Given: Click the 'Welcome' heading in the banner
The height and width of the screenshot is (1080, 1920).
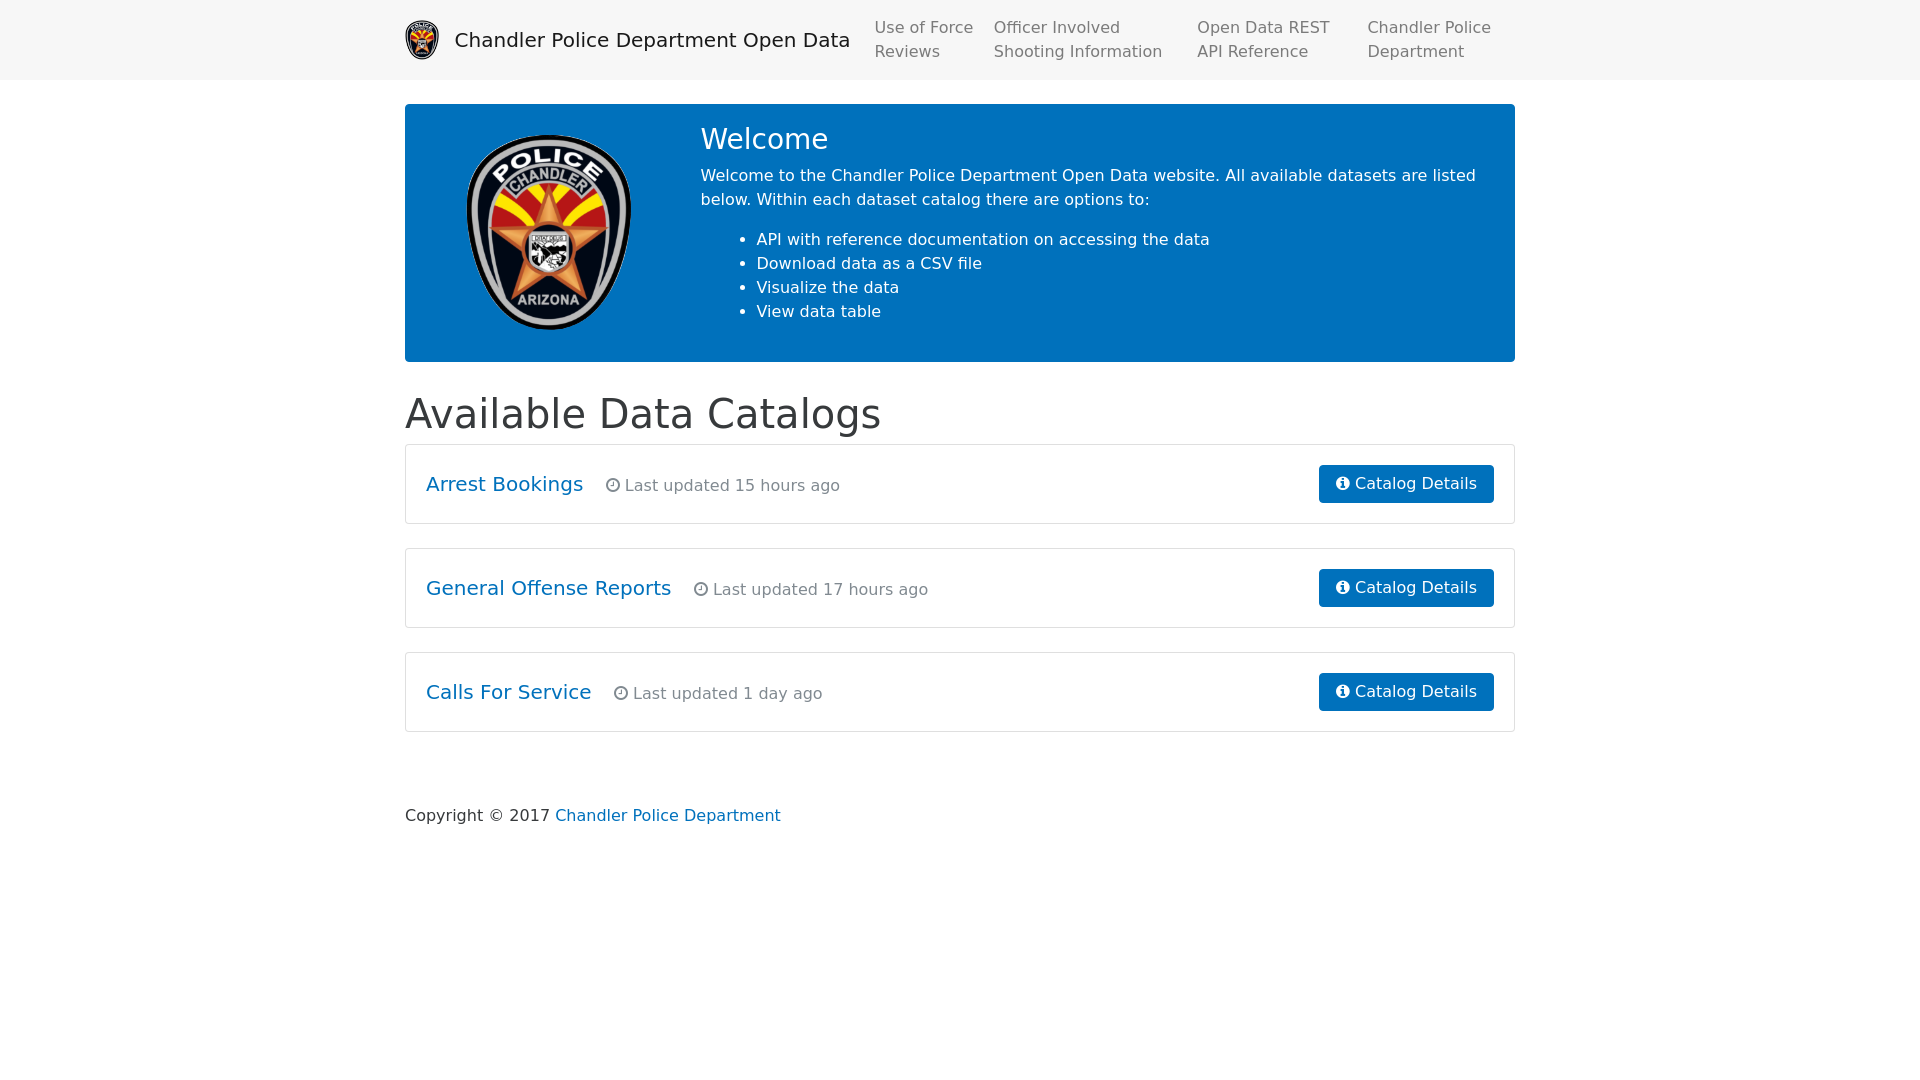Looking at the screenshot, I should click(x=764, y=139).
